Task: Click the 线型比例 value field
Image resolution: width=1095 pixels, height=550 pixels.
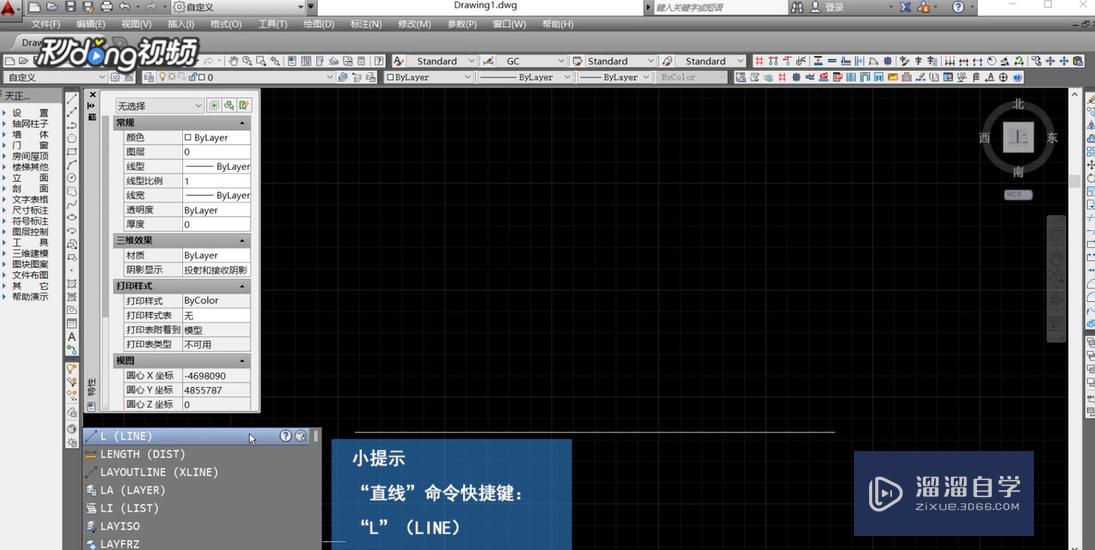Action: coord(216,181)
